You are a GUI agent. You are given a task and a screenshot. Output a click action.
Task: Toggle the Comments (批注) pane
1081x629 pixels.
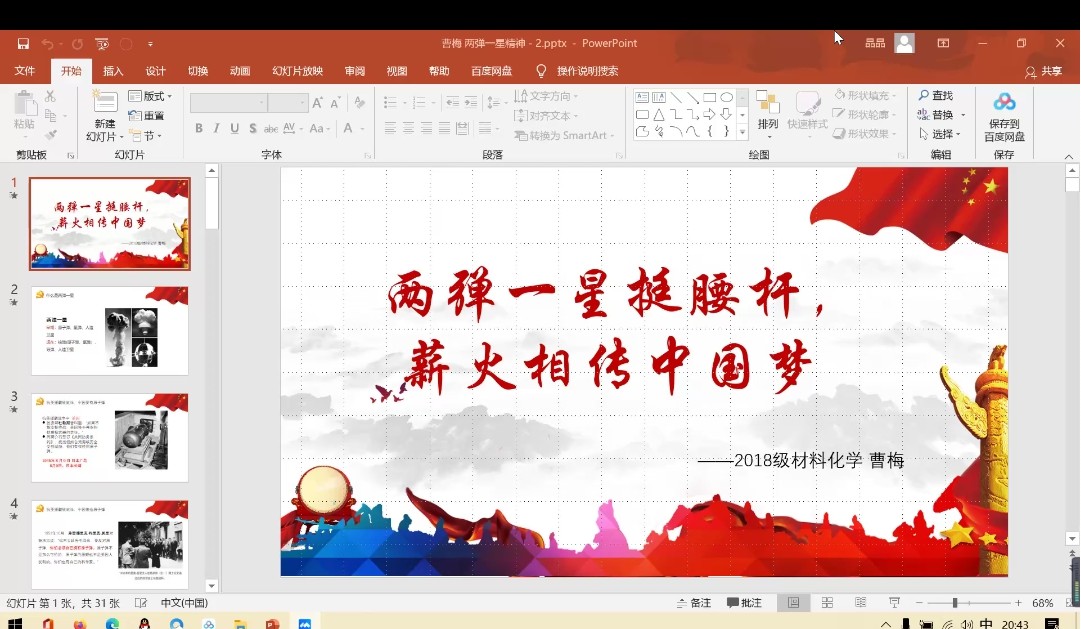point(745,603)
